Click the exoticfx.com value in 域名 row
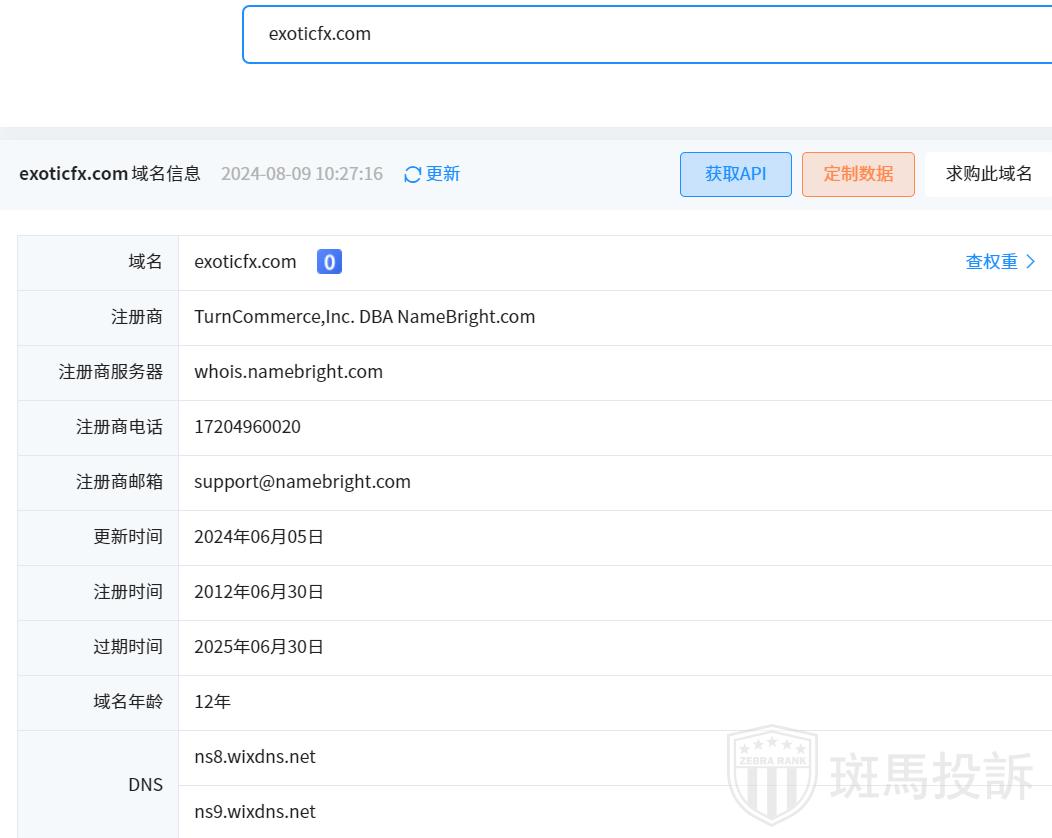This screenshot has width=1052, height=838. [x=245, y=262]
